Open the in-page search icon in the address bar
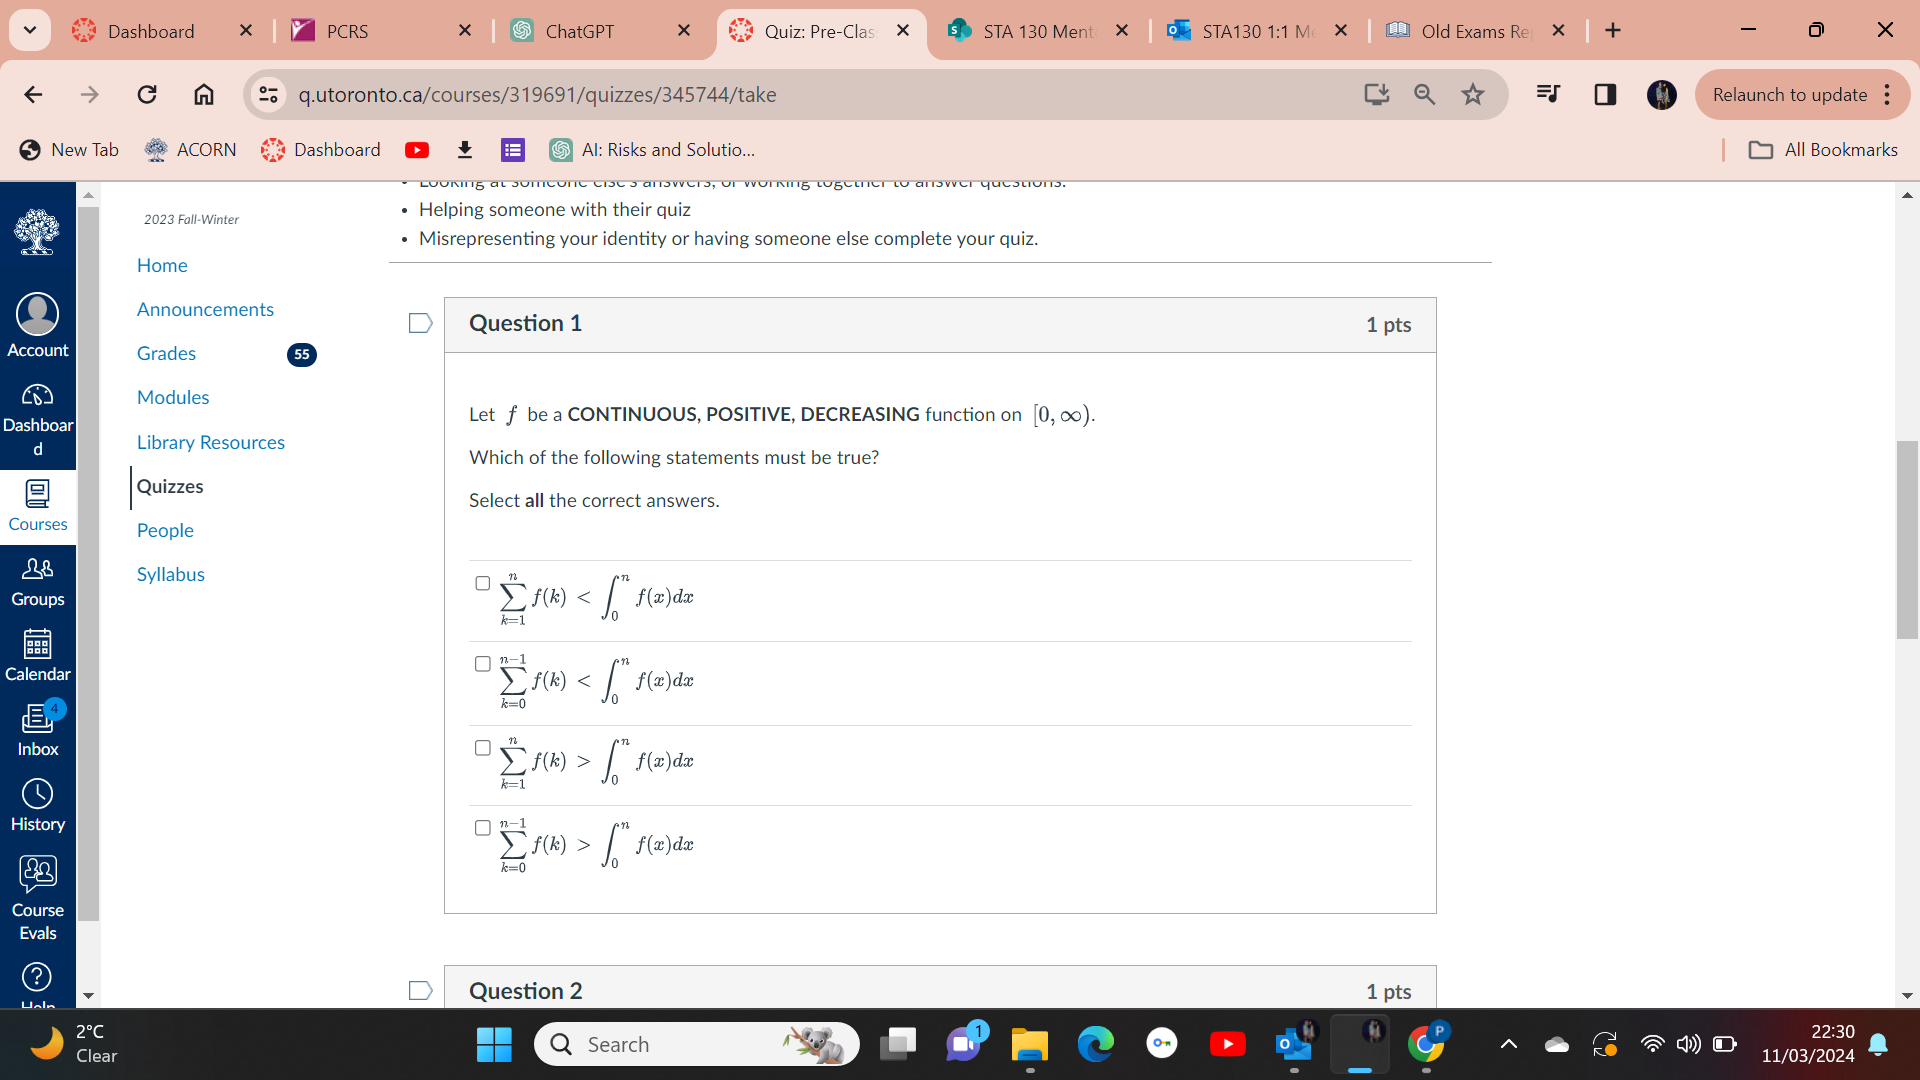The height and width of the screenshot is (1080, 1920). pyautogui.click(x=1424, y=95)
